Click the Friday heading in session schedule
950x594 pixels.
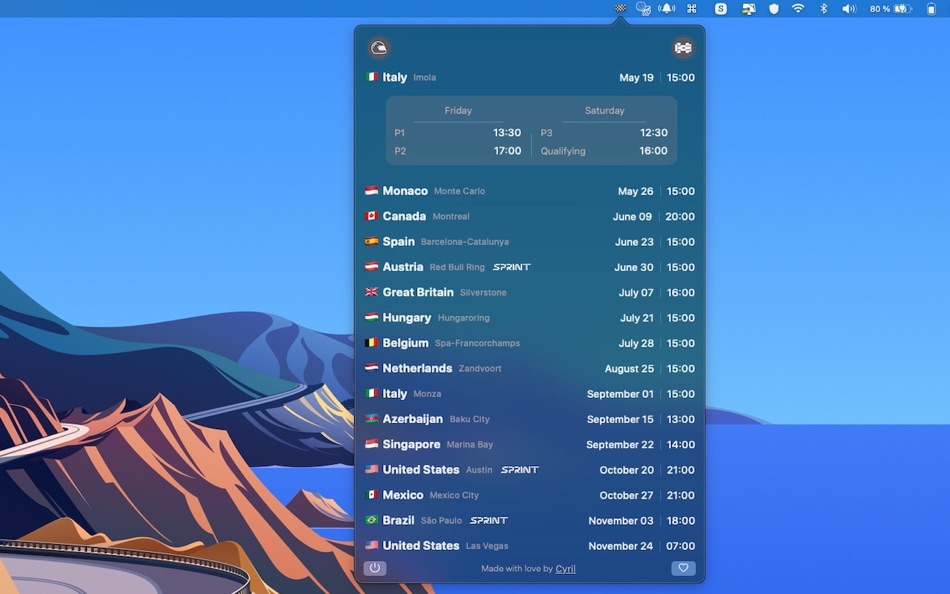tap(458, 110)
